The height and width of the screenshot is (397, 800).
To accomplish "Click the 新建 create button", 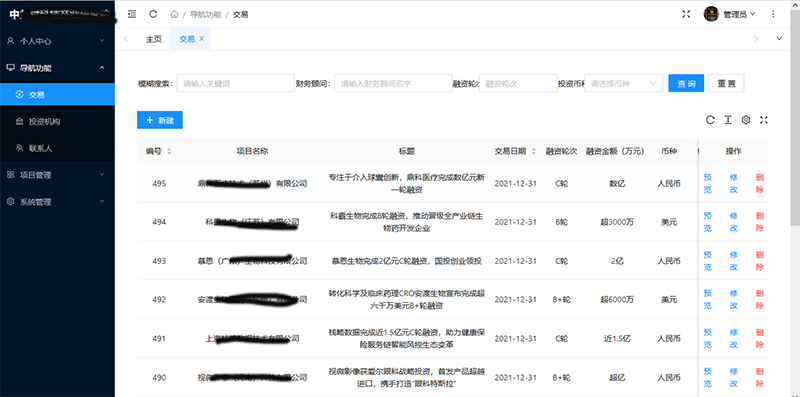I will pos(160,120).
